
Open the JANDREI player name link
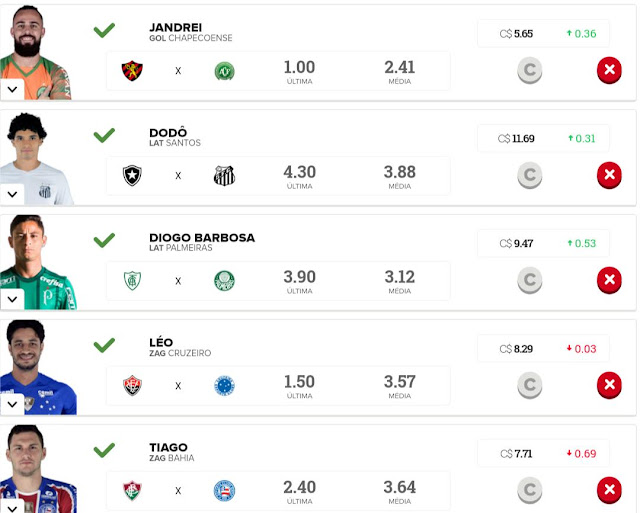[x=176, y=27]
